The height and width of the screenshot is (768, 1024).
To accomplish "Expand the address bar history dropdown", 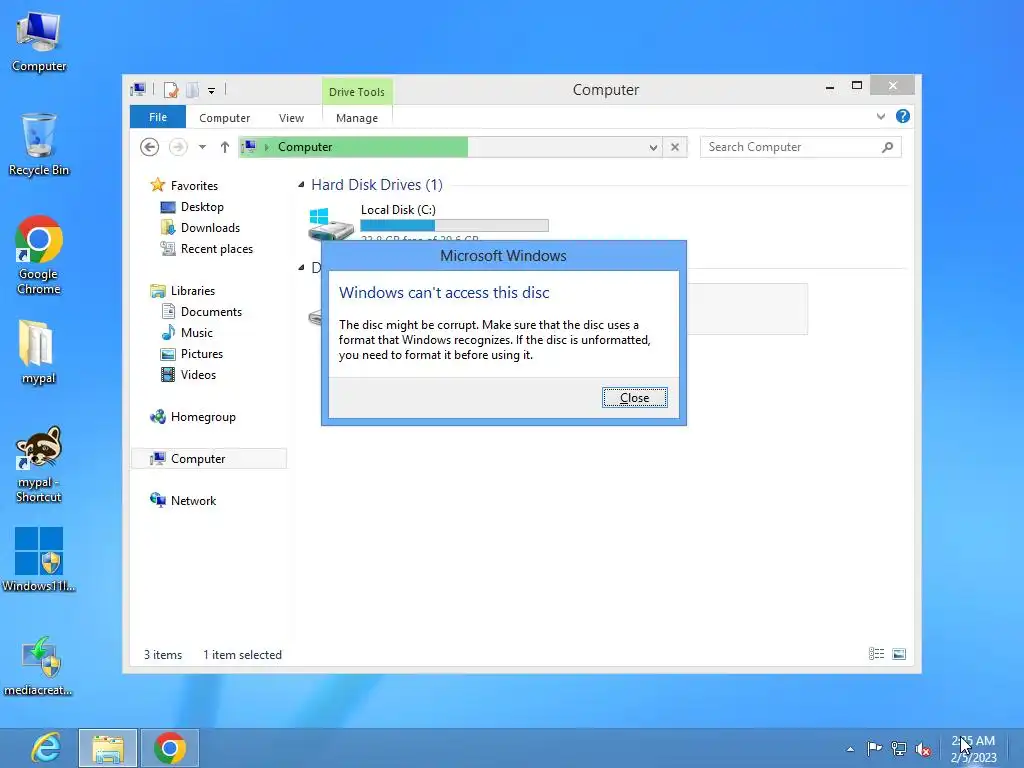I will click(x=653, y=148).
